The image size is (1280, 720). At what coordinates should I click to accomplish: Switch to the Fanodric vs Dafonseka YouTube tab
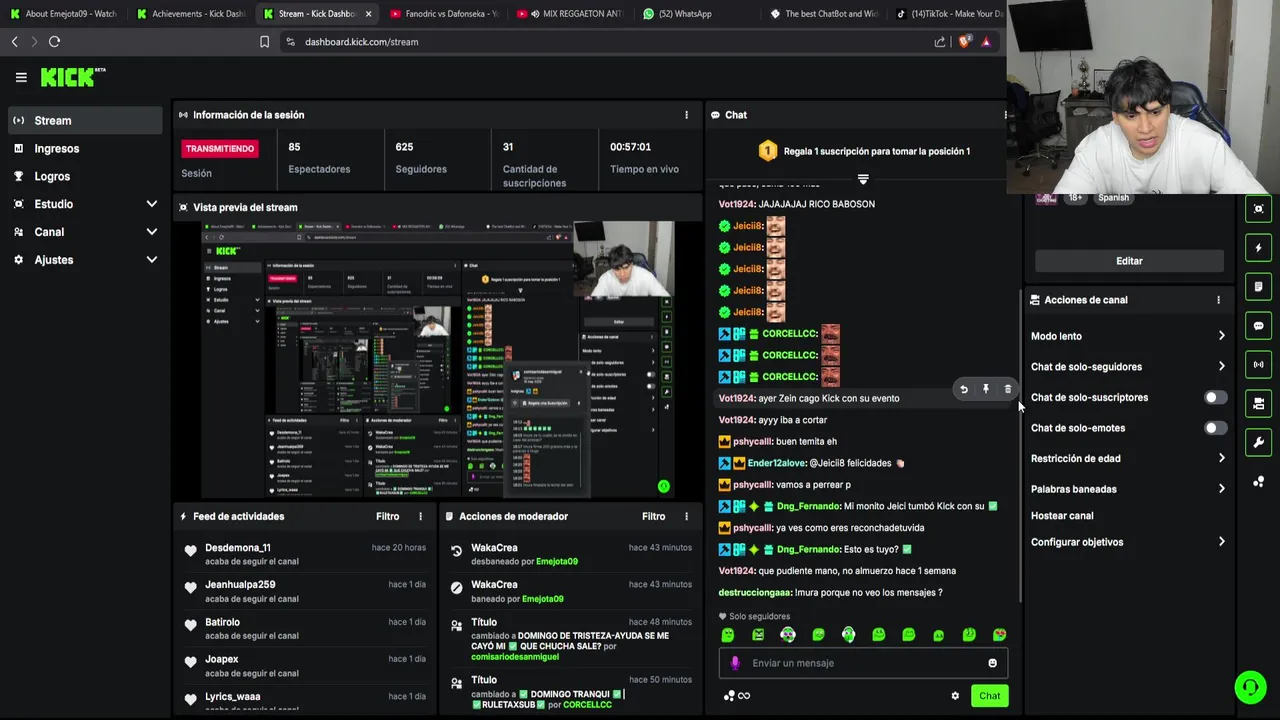[x=444, y=14]
